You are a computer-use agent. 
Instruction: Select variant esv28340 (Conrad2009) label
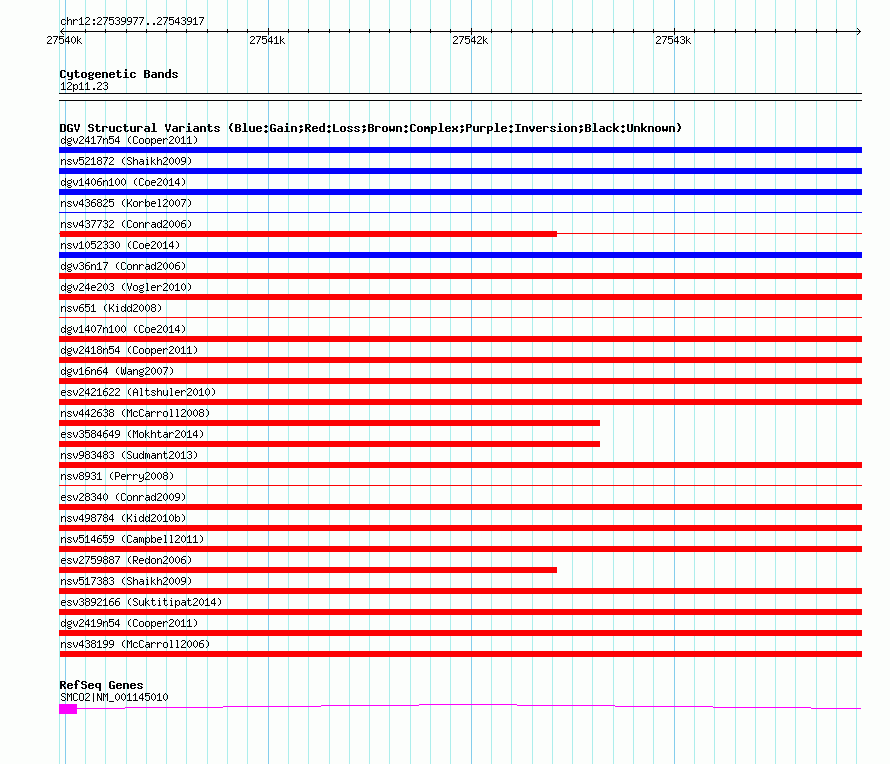123,497
